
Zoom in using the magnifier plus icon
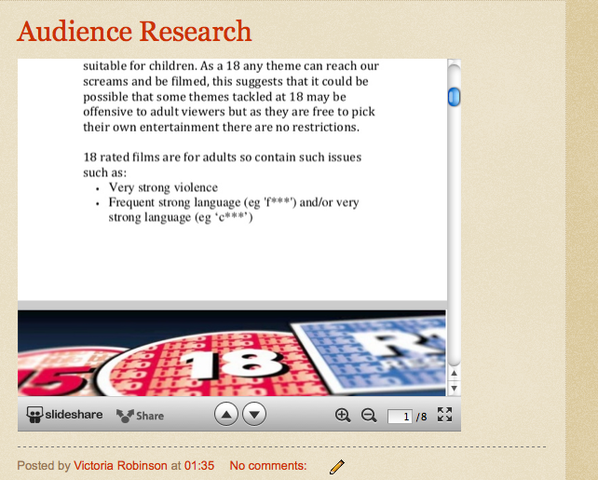[342, 415]
